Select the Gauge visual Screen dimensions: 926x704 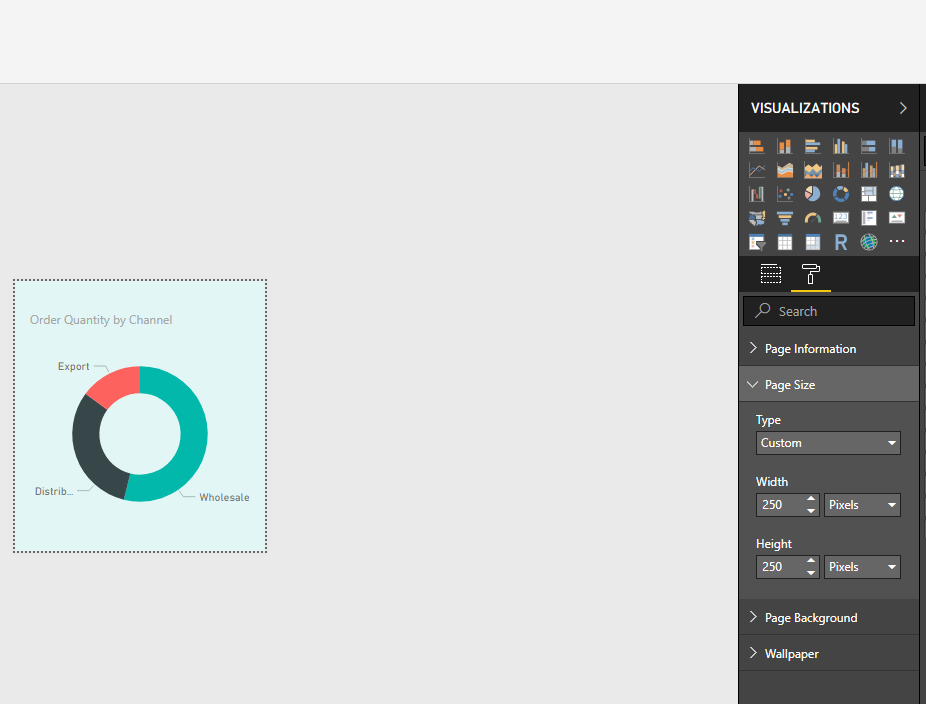812,217
